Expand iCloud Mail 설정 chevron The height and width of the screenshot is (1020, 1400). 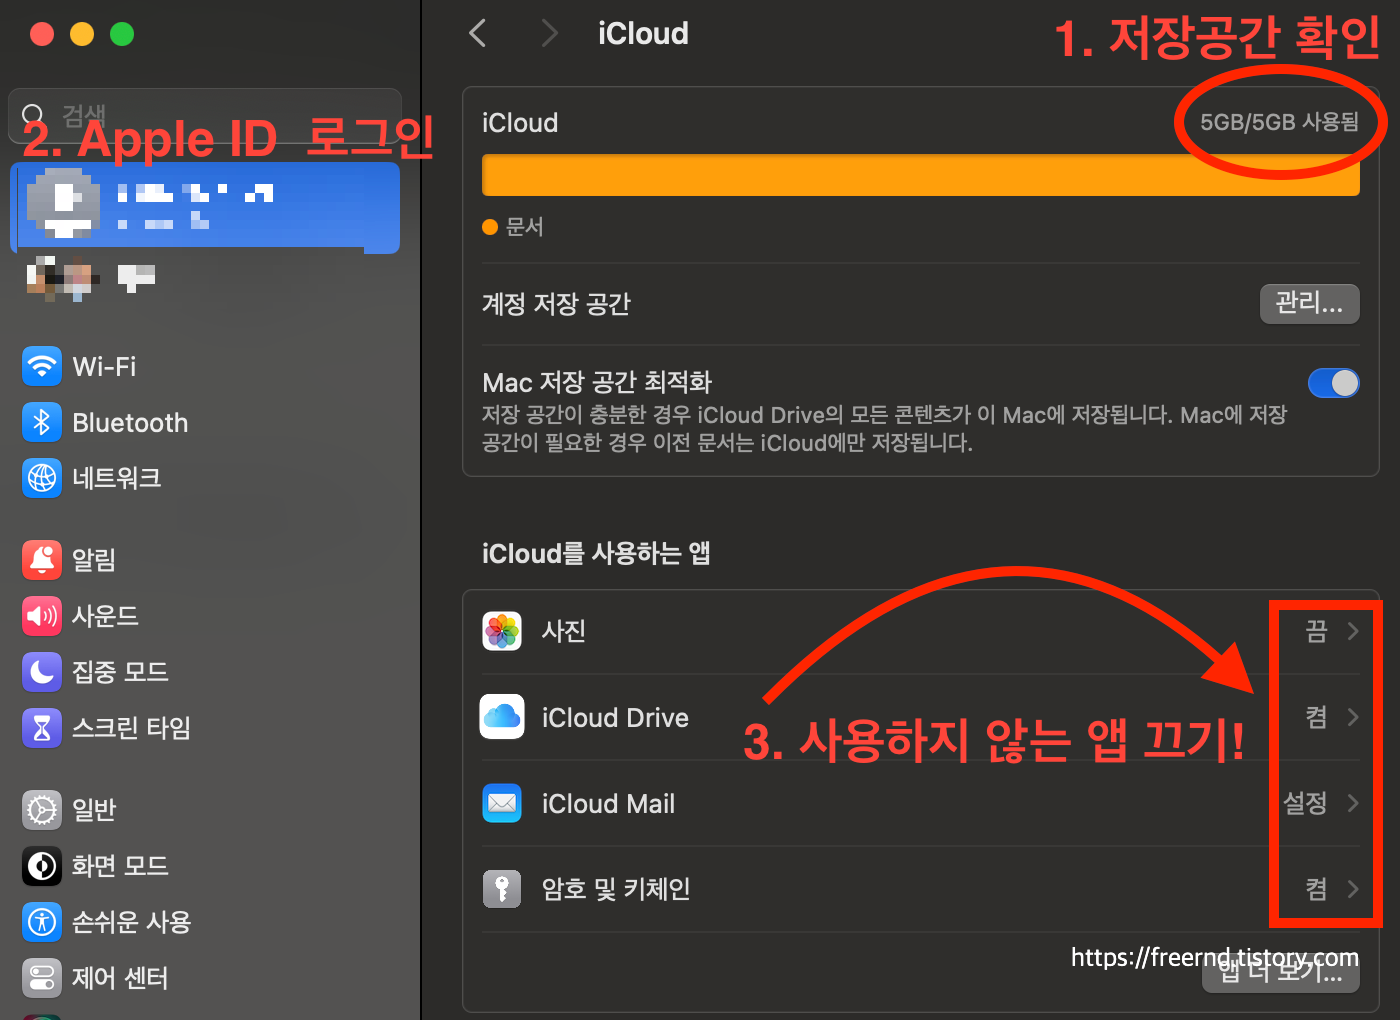pos(1353,803)
